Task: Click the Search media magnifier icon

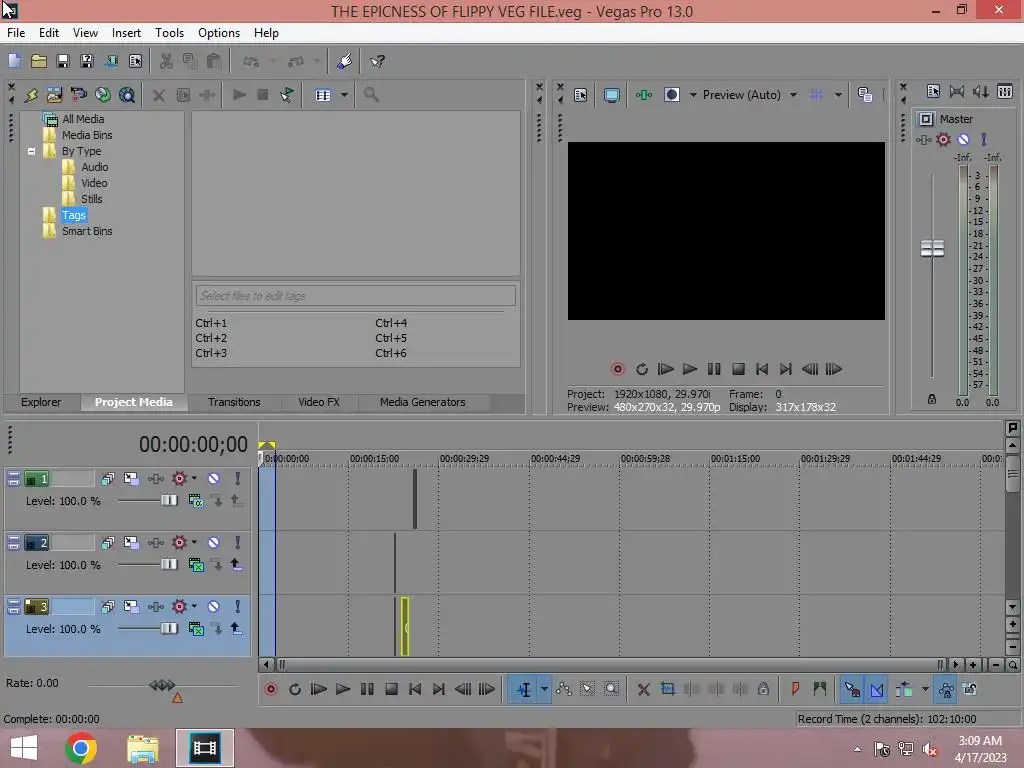Action: pos(371,95)
